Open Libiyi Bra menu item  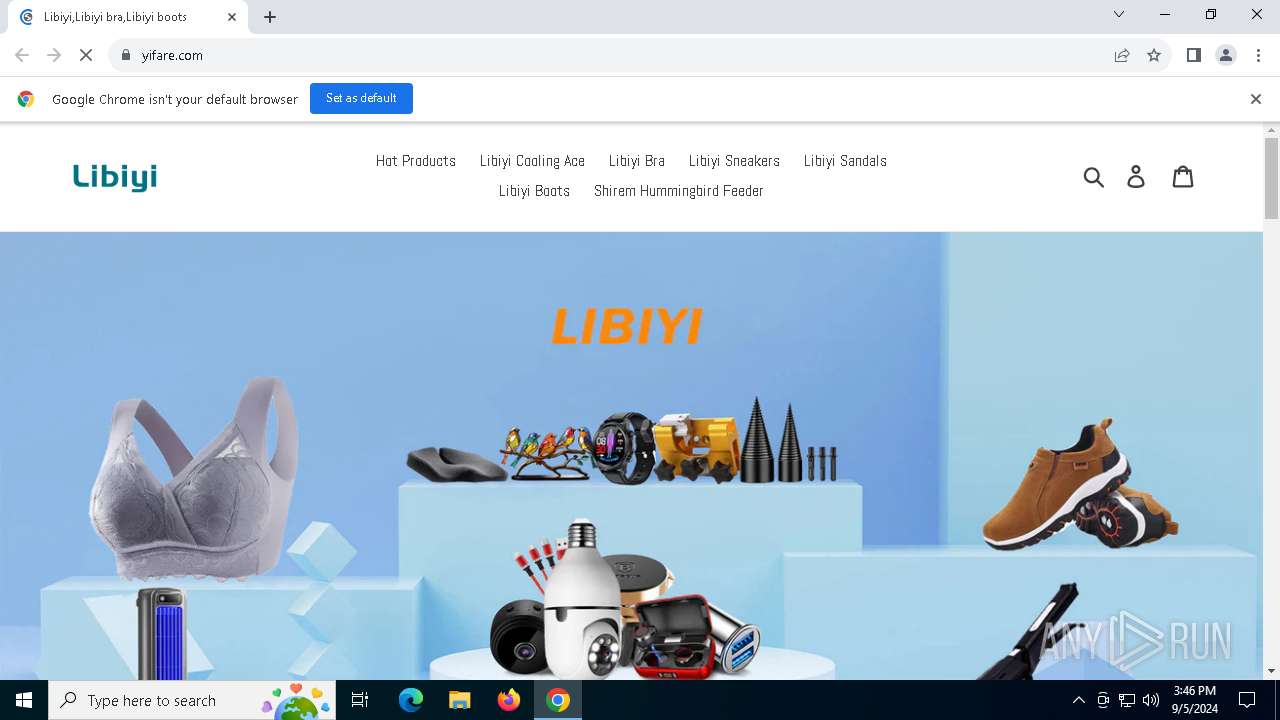tap(637, 161)
